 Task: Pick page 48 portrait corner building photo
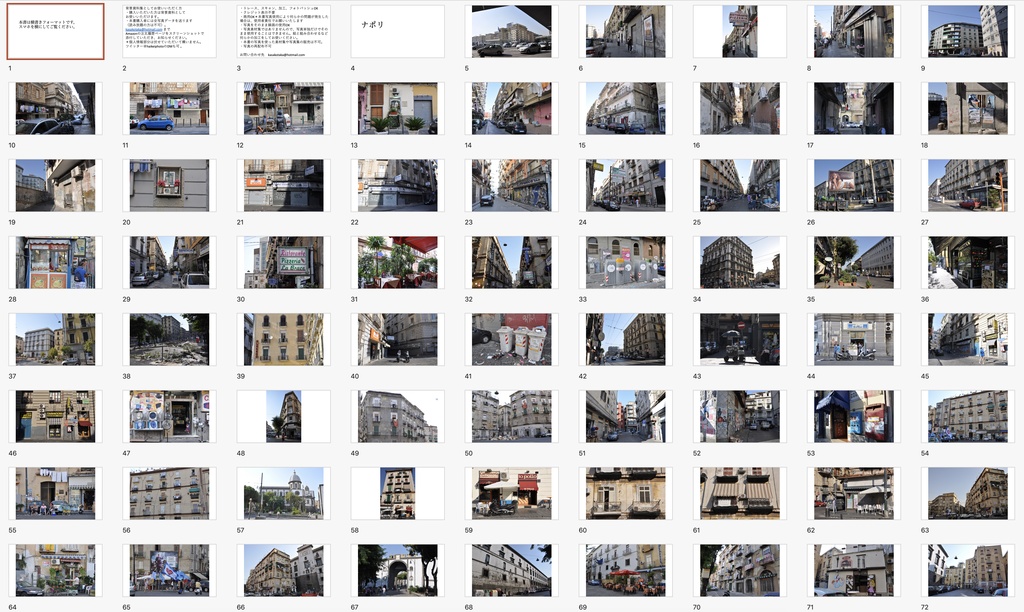tap(283, 417)
